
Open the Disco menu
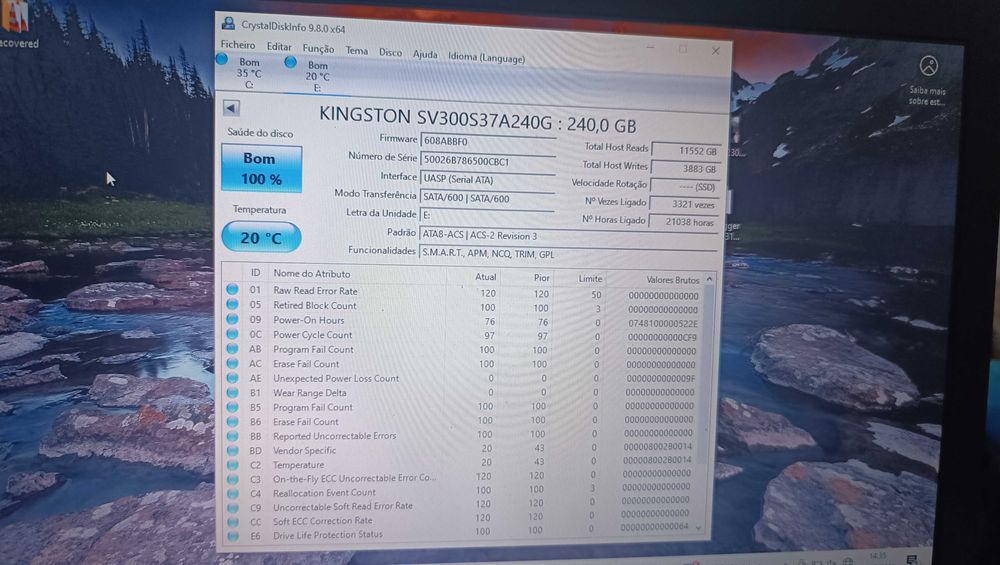[x=390, y=52]
